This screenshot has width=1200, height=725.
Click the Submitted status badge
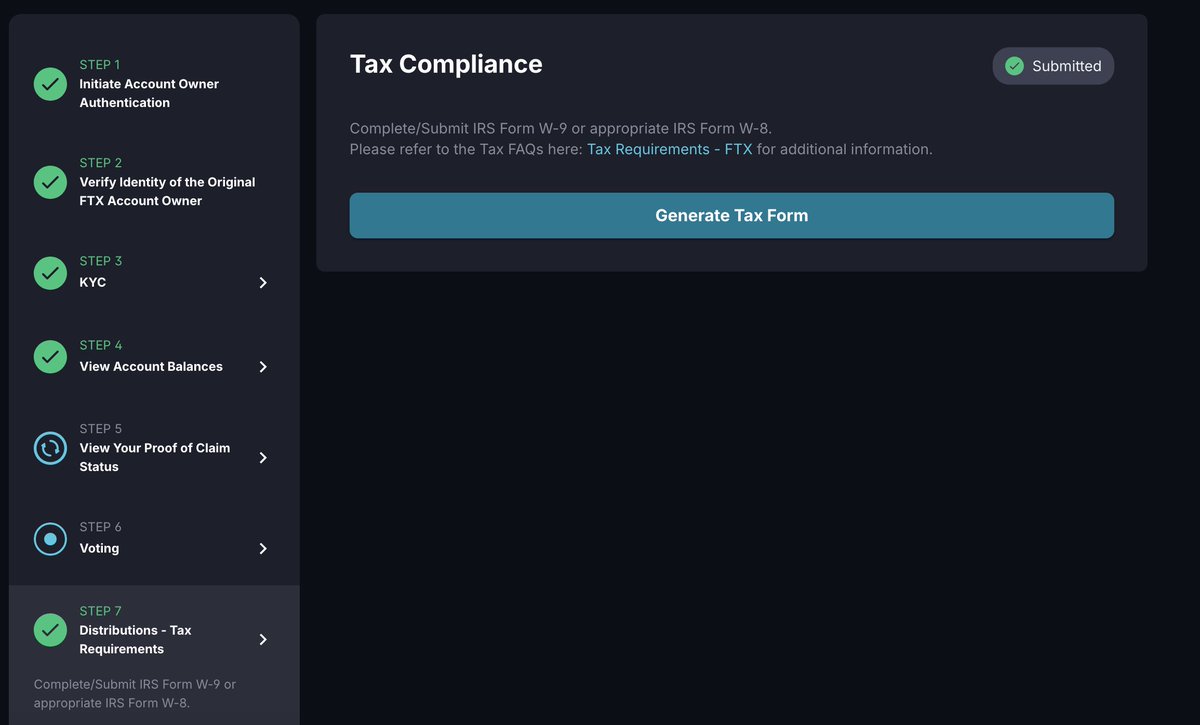pyautogui.click(x=1053, y=66)
